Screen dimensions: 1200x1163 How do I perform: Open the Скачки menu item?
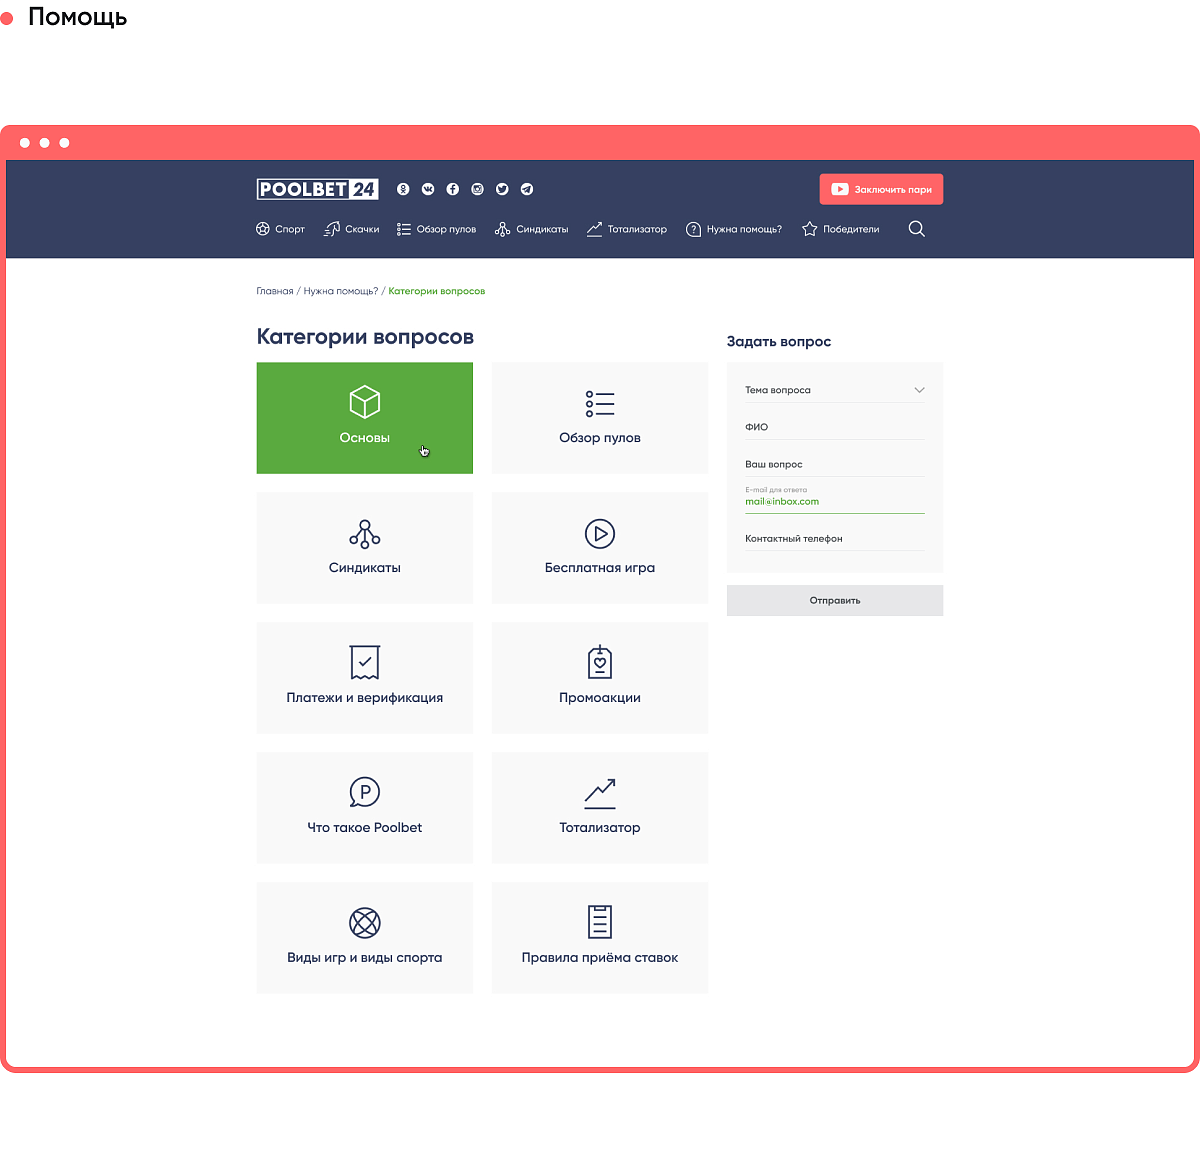click(x=352, y=229)
